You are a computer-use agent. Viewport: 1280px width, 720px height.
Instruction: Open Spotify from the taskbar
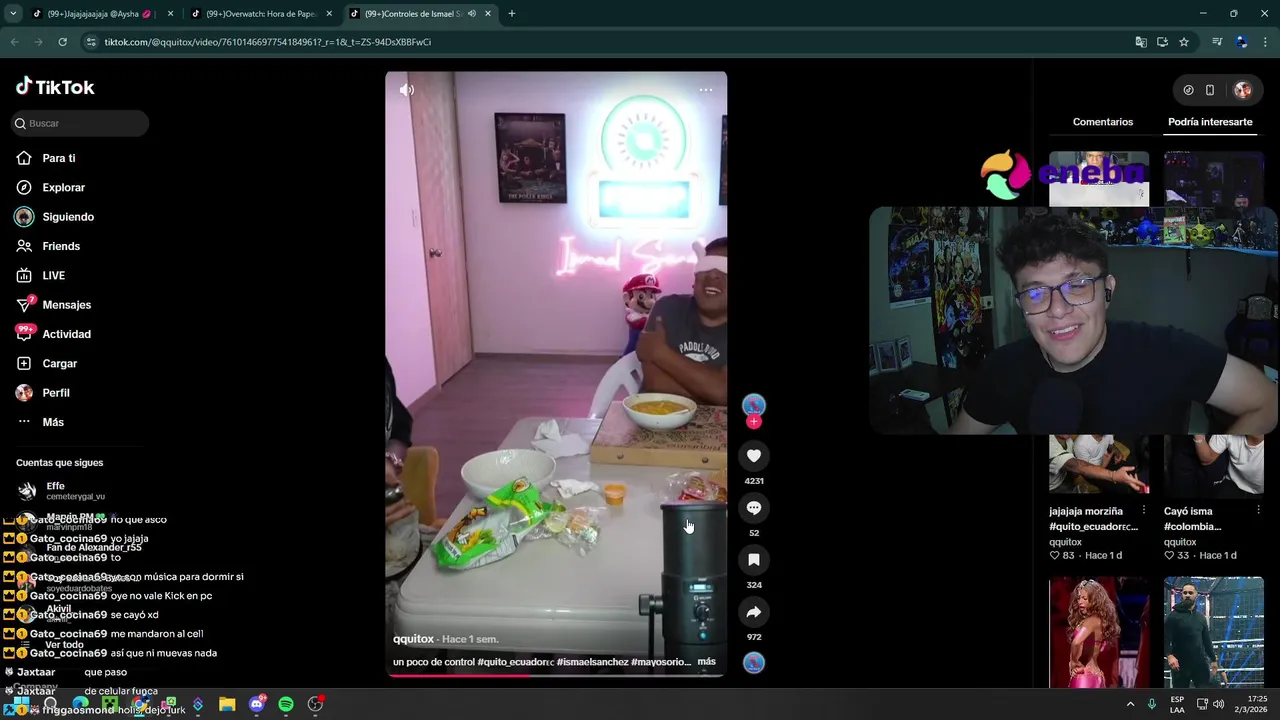tap(286, 704)
